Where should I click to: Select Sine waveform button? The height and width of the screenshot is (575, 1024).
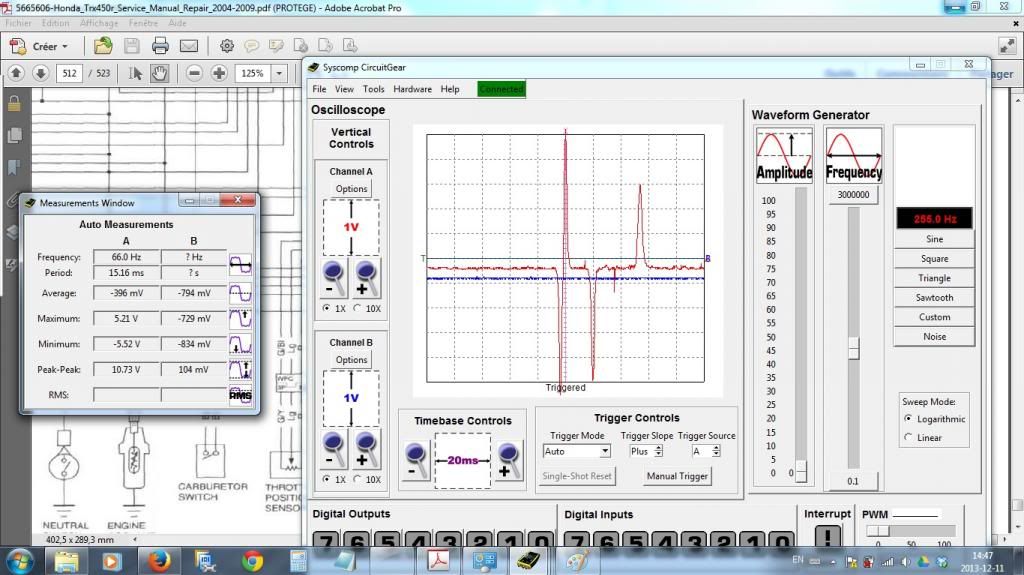[x=934, y=239]
